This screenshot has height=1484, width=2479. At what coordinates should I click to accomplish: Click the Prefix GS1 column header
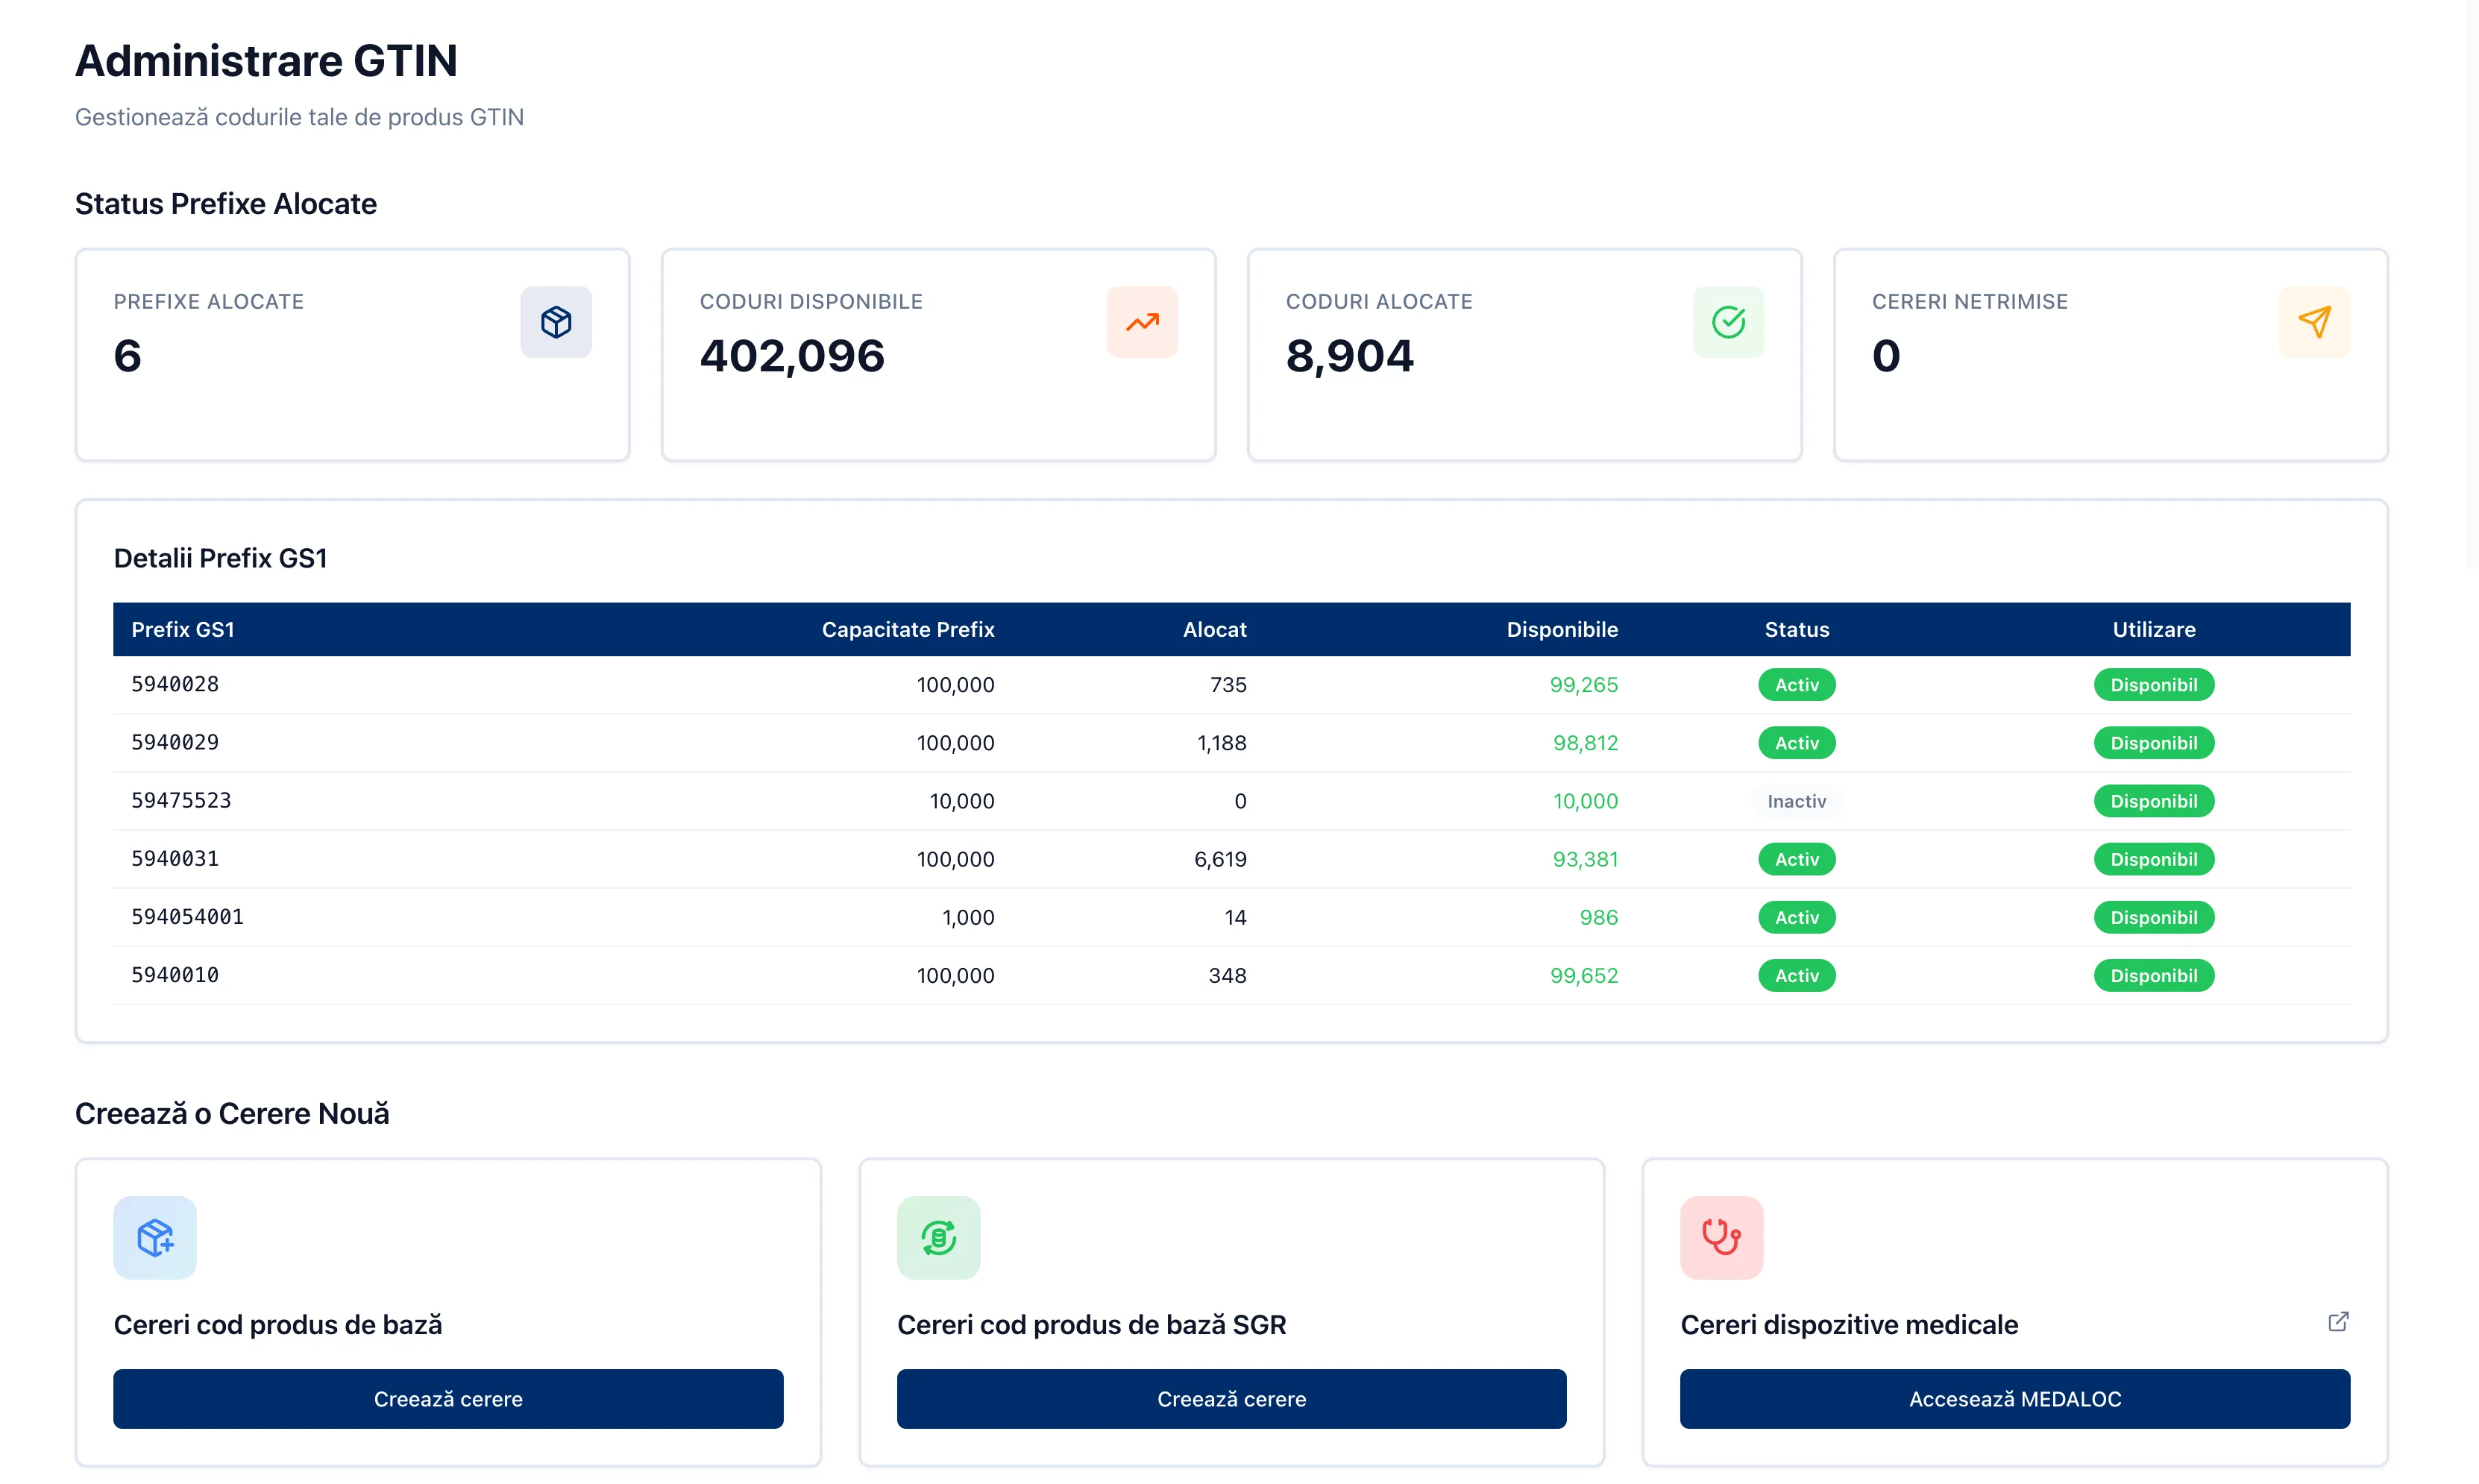coord(183,629)
